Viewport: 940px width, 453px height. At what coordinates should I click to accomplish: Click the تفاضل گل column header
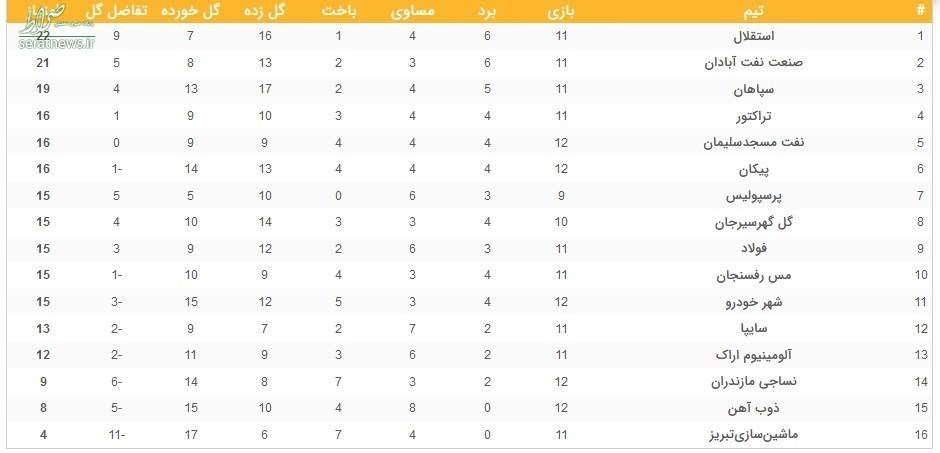[x=116, y=11]
